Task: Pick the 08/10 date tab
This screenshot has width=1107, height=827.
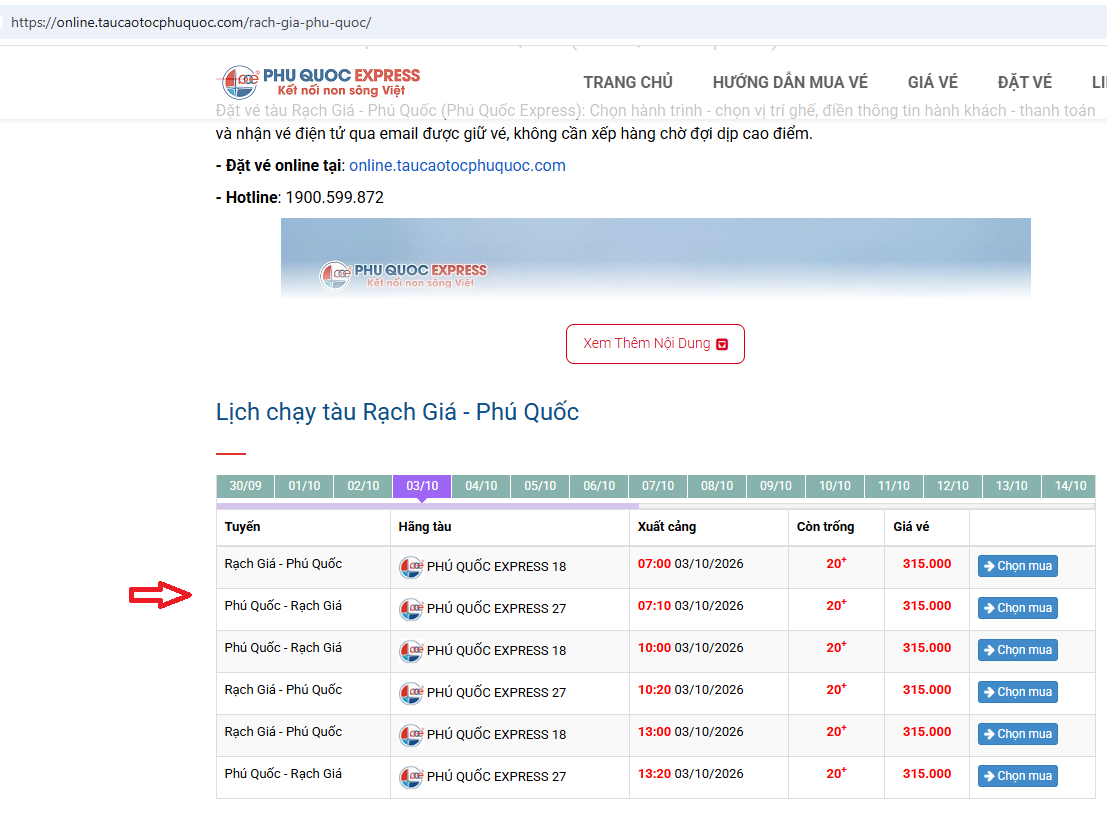Action: (x=717, y=486)
